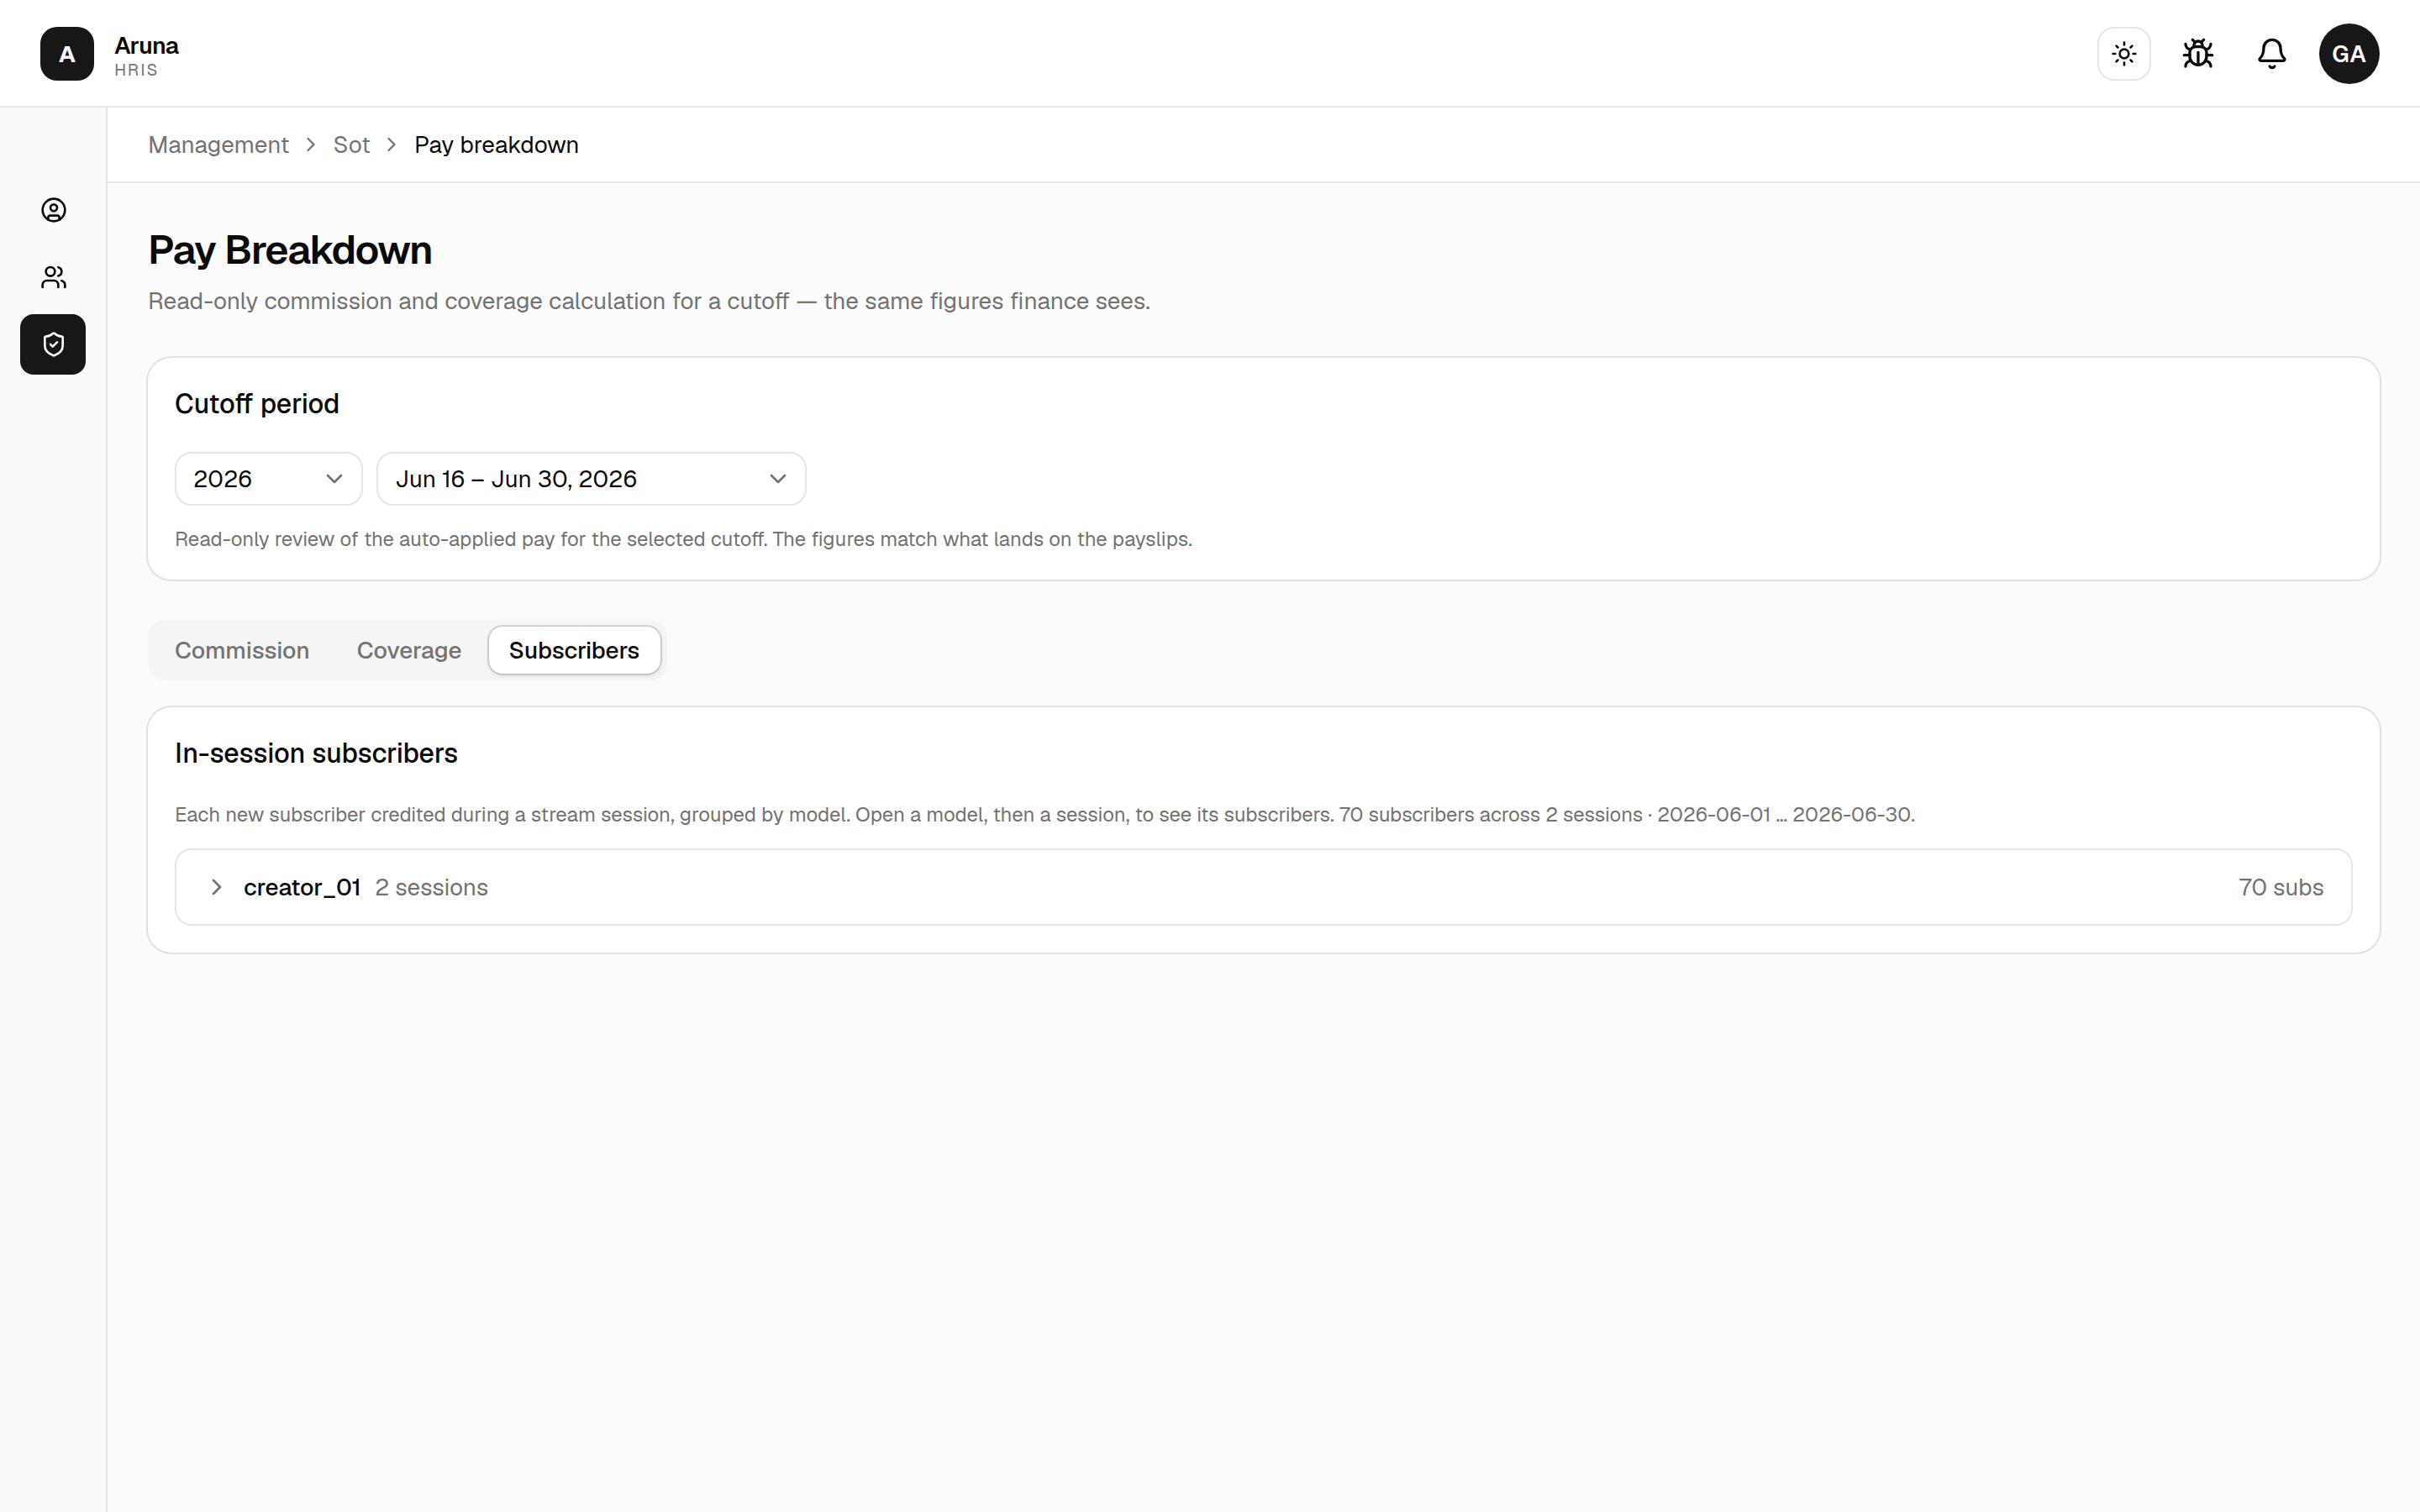Select the Subscribers tab
The width and height of the screenshot is (2420, 1512).
point(574,650)
